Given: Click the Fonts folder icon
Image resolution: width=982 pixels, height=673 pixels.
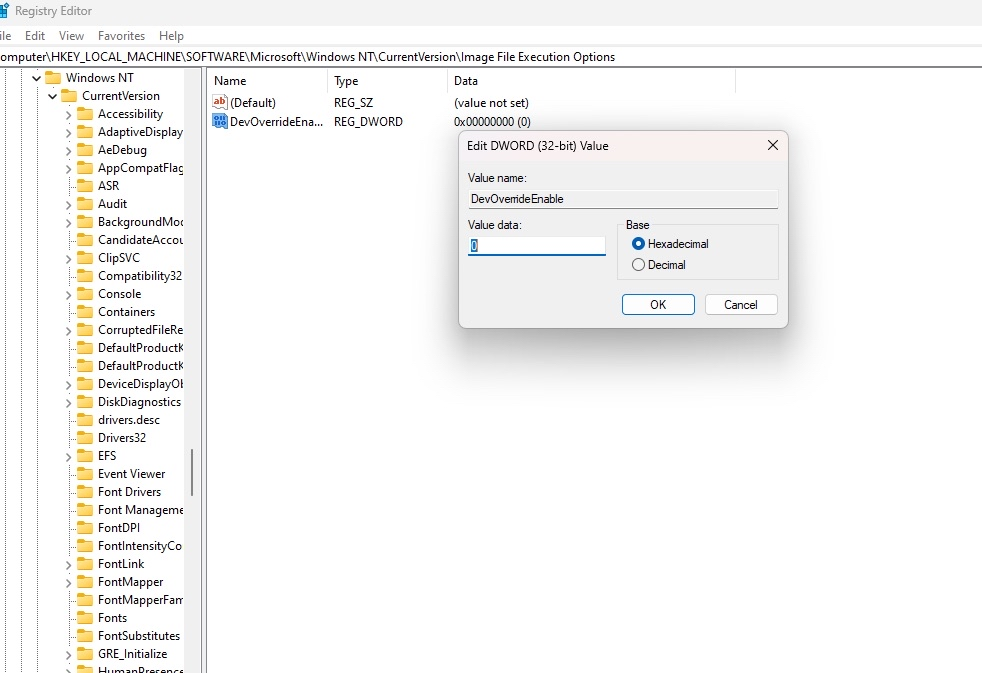Looking at the screenshot, I should pos(85,618).
